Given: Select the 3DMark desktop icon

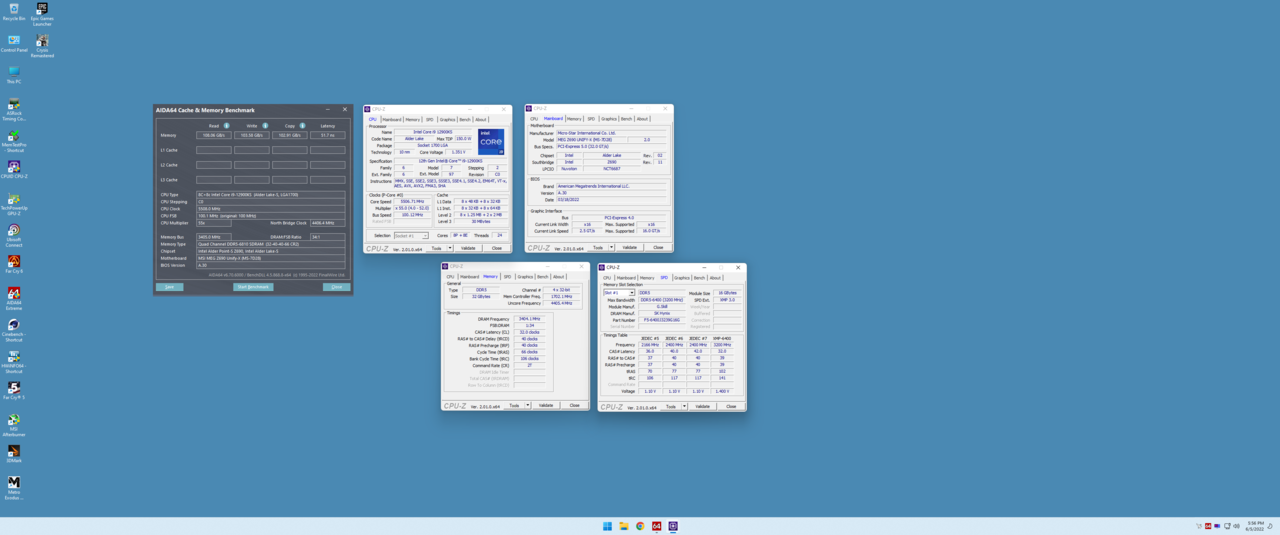Looking at the screenshot, I should tap(14, 452).
